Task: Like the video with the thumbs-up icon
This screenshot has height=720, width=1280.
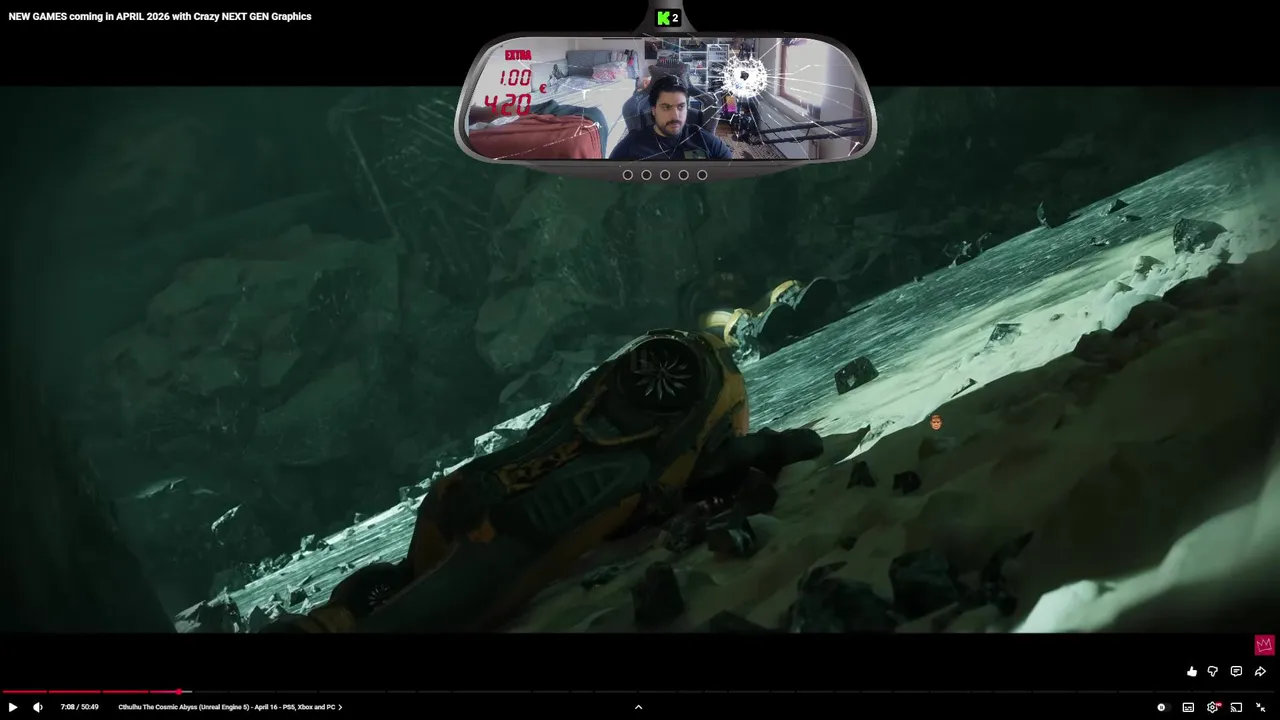Action: tap(1191, 672)
